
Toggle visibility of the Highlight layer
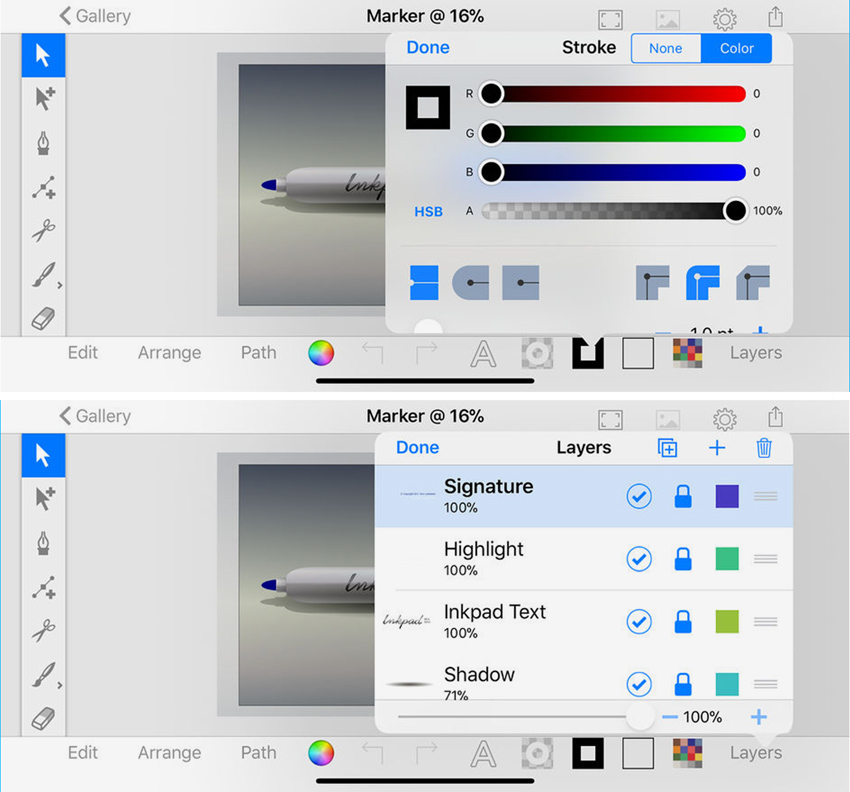[x=639, y=559]
